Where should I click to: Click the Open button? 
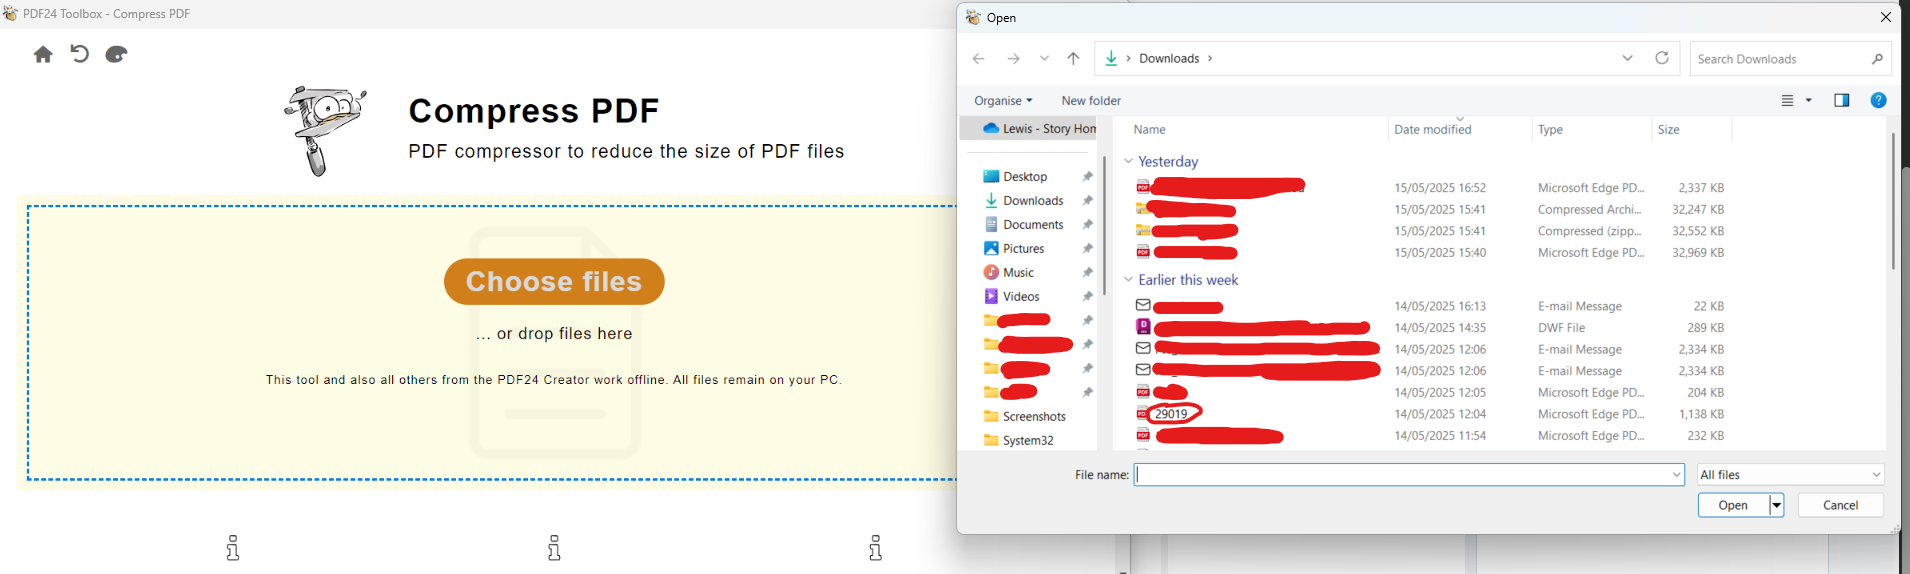(1733, 506)
